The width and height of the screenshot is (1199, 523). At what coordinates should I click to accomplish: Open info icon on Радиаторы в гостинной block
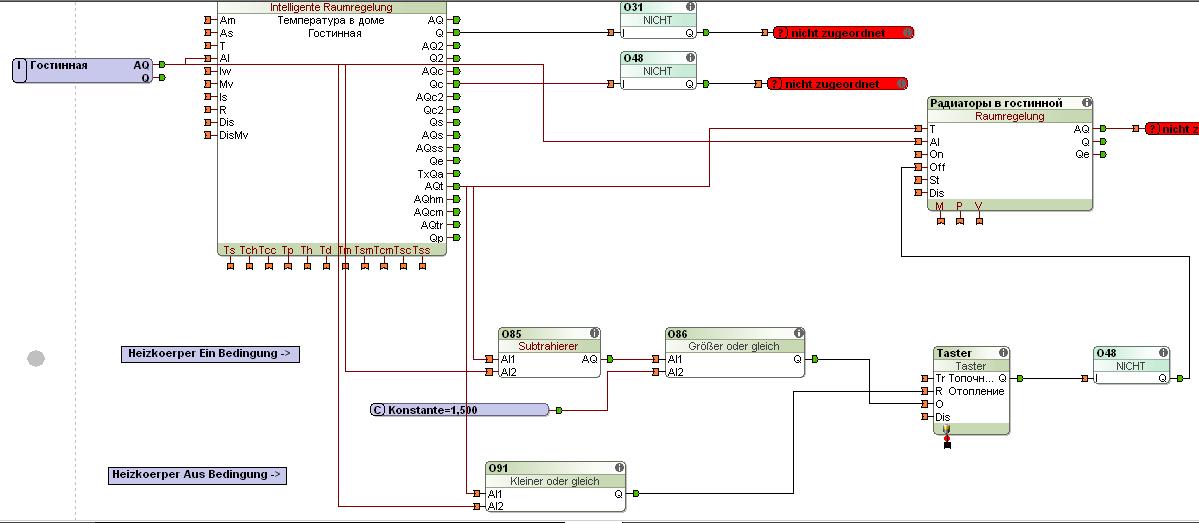[x=1087, y=102]
